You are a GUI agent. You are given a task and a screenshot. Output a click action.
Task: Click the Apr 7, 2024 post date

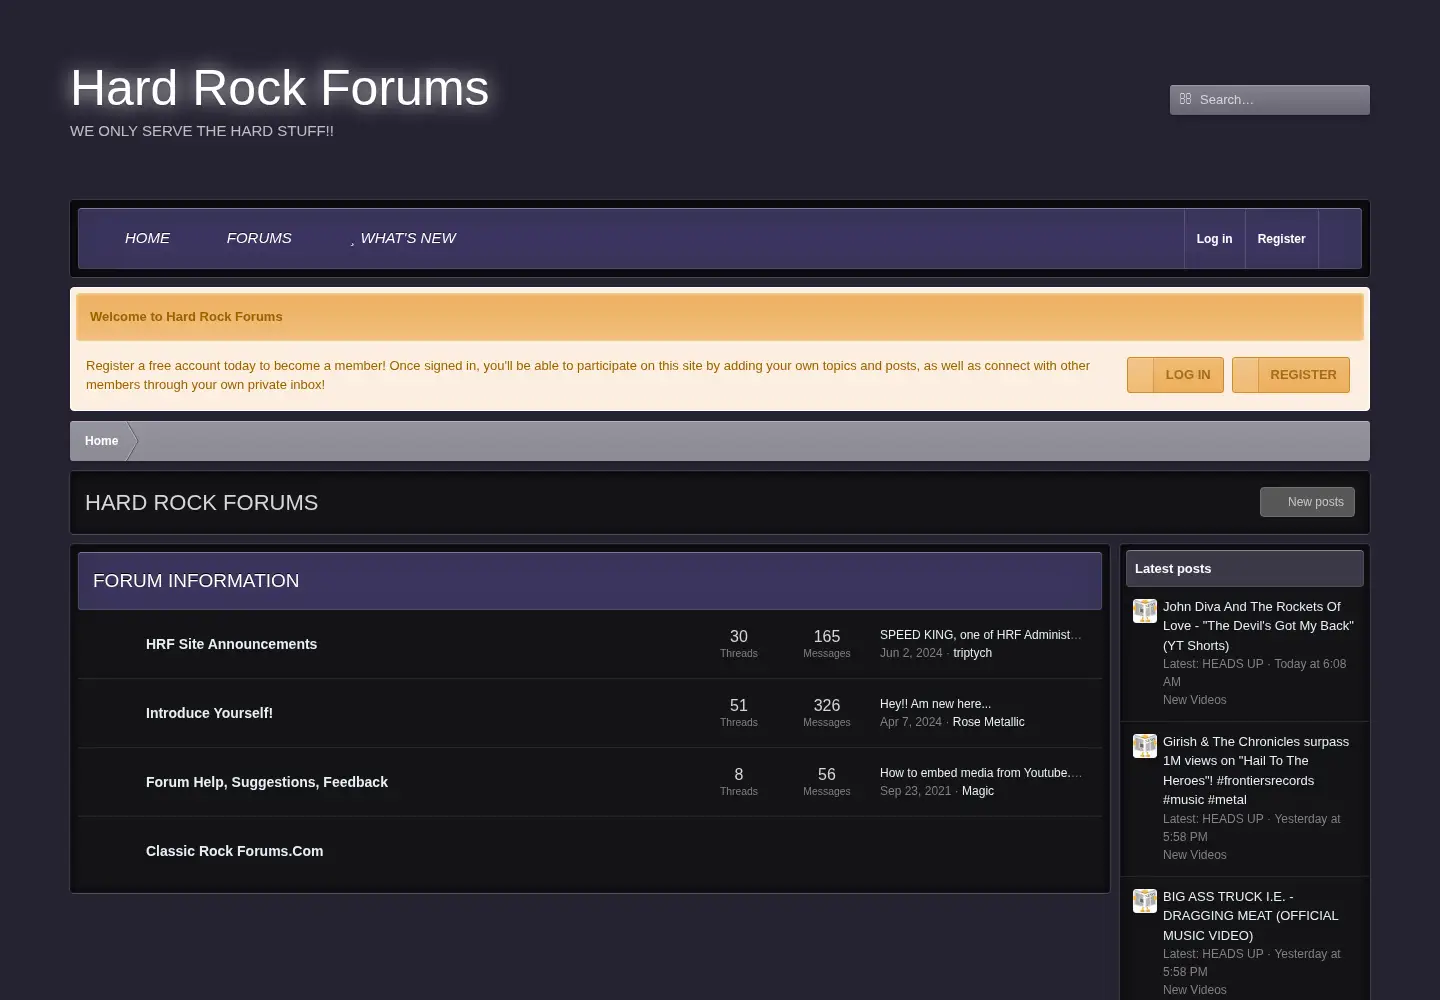pos(911,722)
